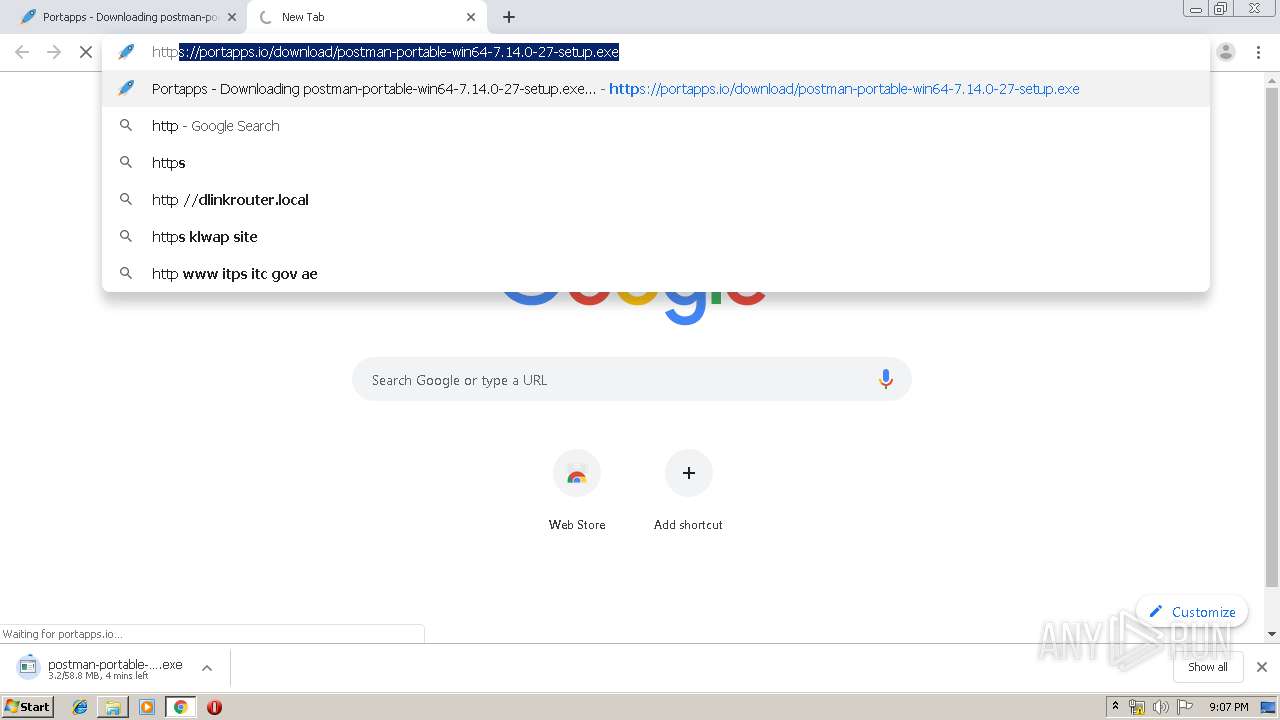Open the Windows Start menu
1280x720 pixels.
28,707
